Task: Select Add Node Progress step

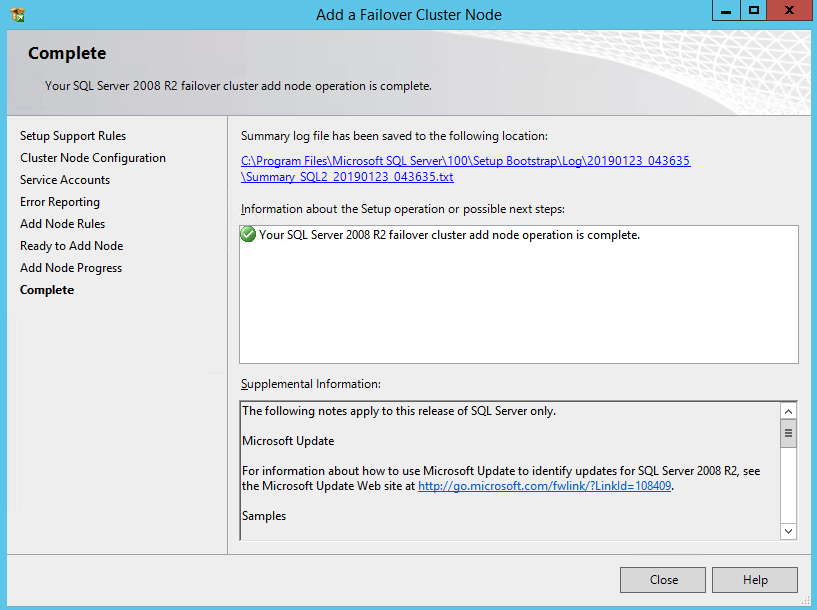Action: 71,268
